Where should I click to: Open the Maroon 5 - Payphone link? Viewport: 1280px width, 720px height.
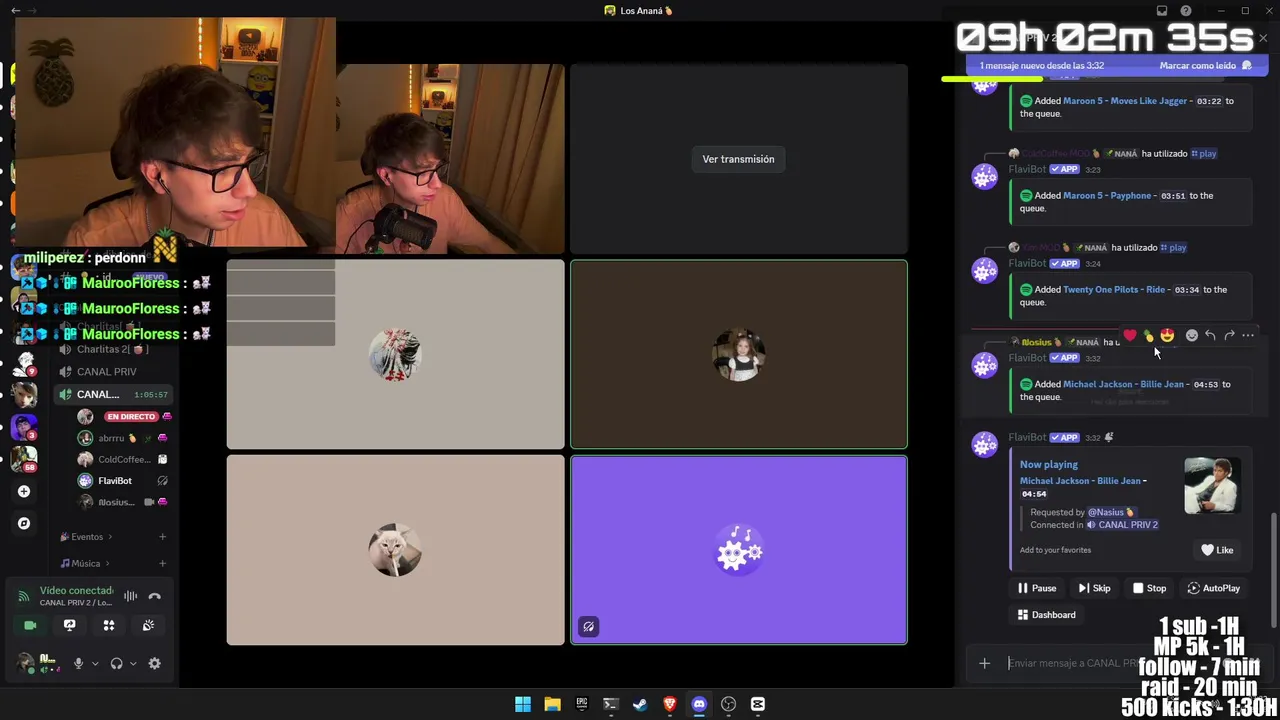tap(1107, 196)
